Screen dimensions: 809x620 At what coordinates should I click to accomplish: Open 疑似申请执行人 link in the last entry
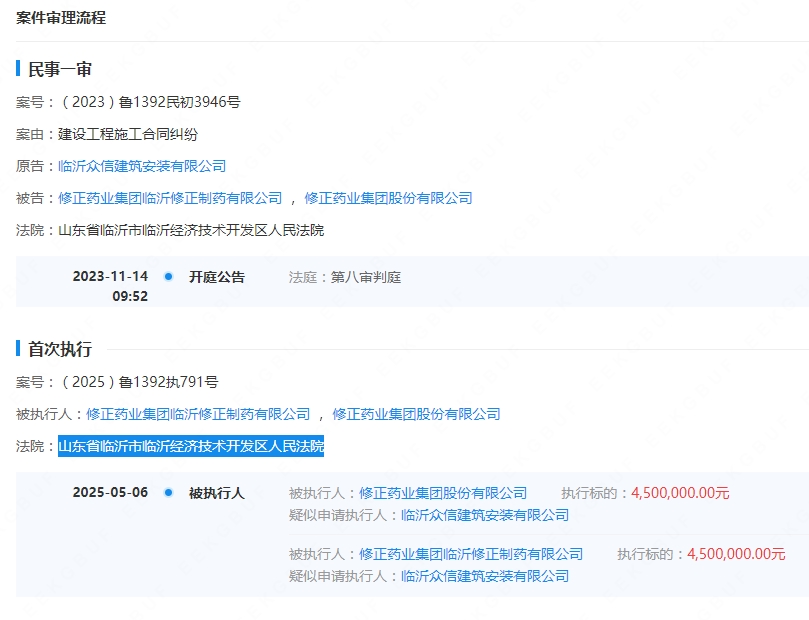[484, 576]
